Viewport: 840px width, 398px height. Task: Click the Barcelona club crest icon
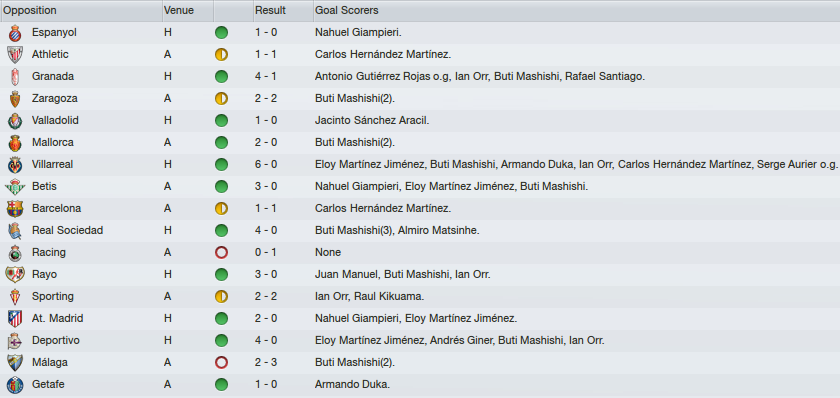click(x=14, y=209)
